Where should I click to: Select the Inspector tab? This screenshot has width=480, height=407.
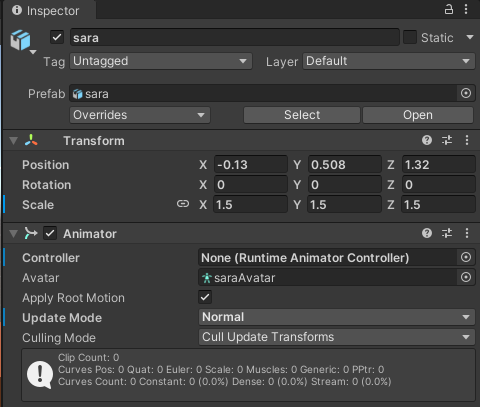(x=49, y=10)
